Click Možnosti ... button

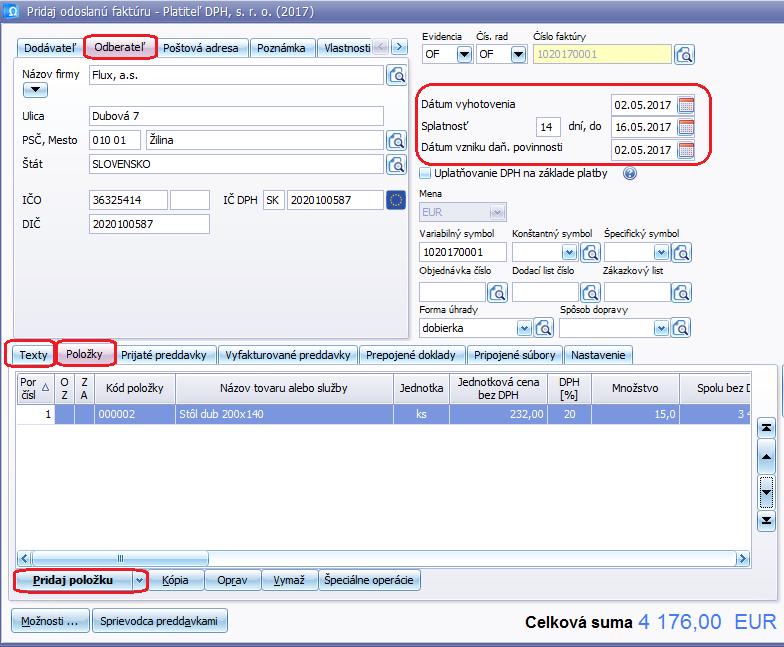tap(50, 621)
